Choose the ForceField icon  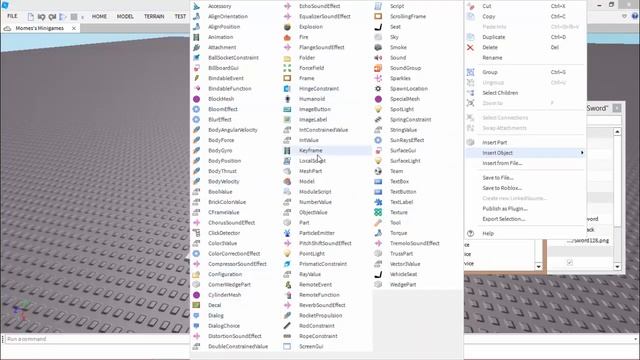287,68
